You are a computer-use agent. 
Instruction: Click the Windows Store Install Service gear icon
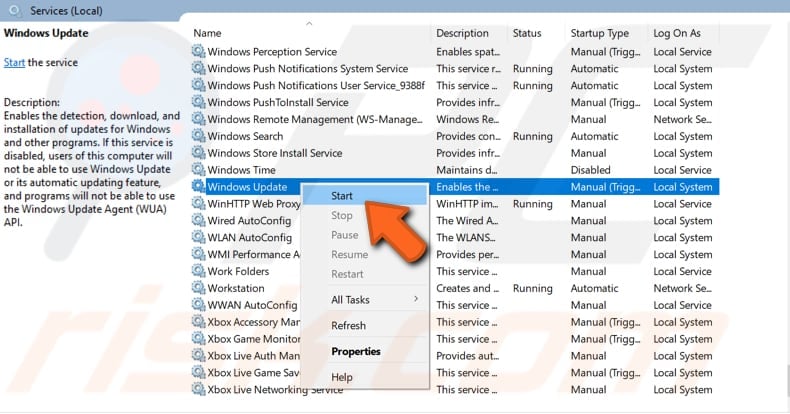coord(199,153)
